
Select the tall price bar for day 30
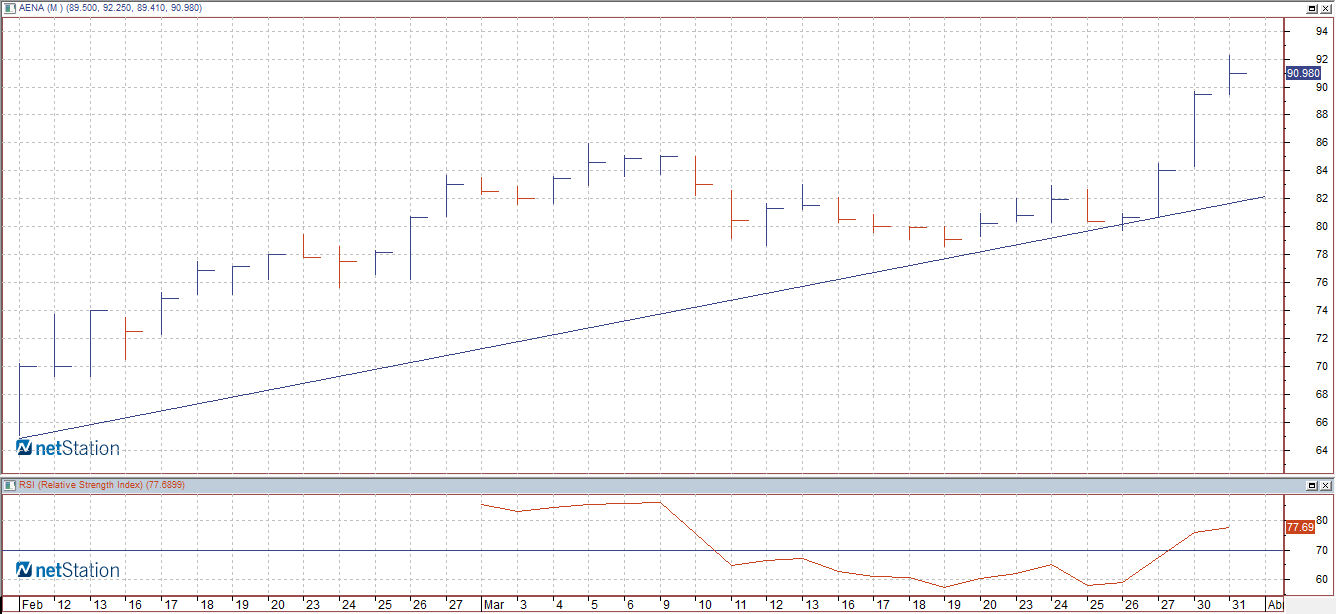[1195, 130]
